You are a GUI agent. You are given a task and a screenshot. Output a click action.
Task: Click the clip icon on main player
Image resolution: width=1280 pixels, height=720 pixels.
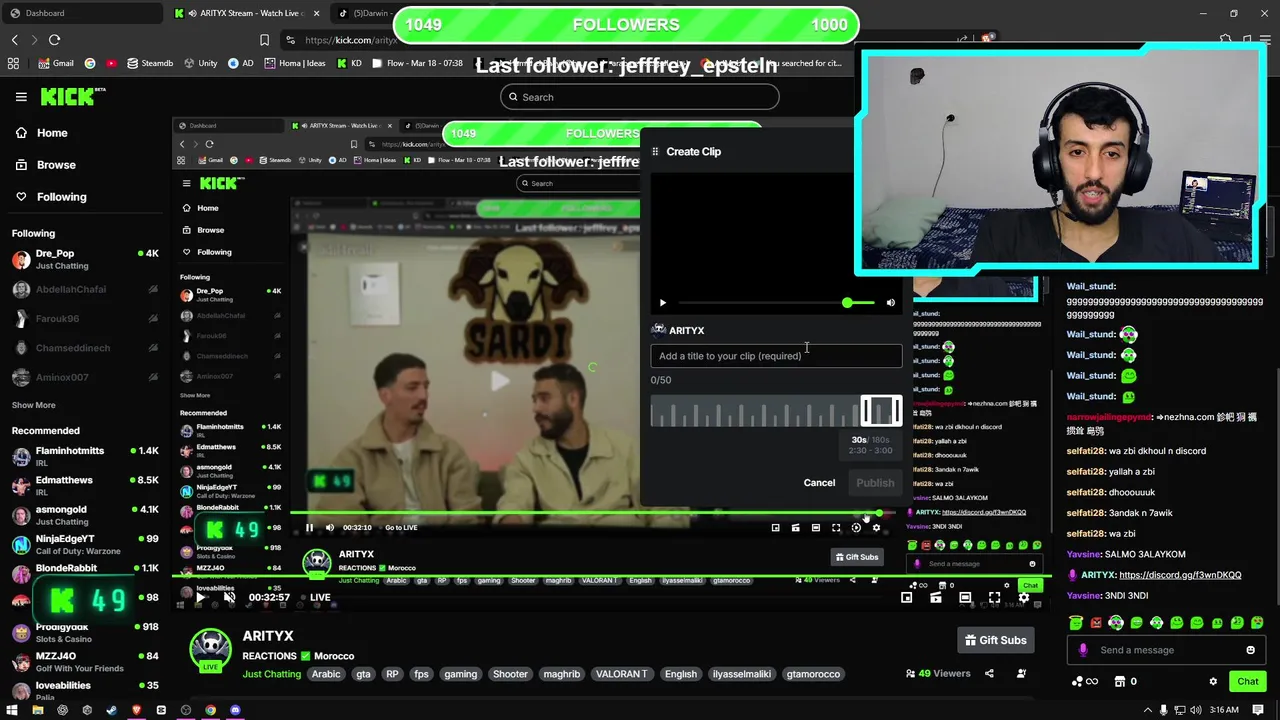point(936,598)
